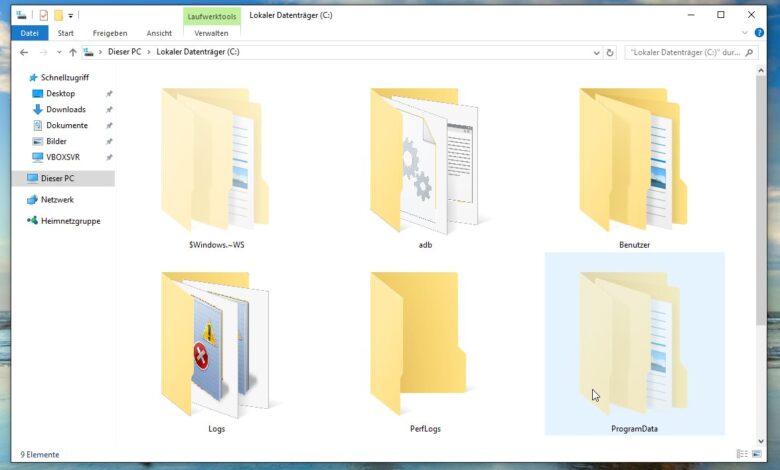Image resolution: width=780 pixels, height=470 pixels.
Task: Open the Ansicht ribbon tab
Action: 160,33
